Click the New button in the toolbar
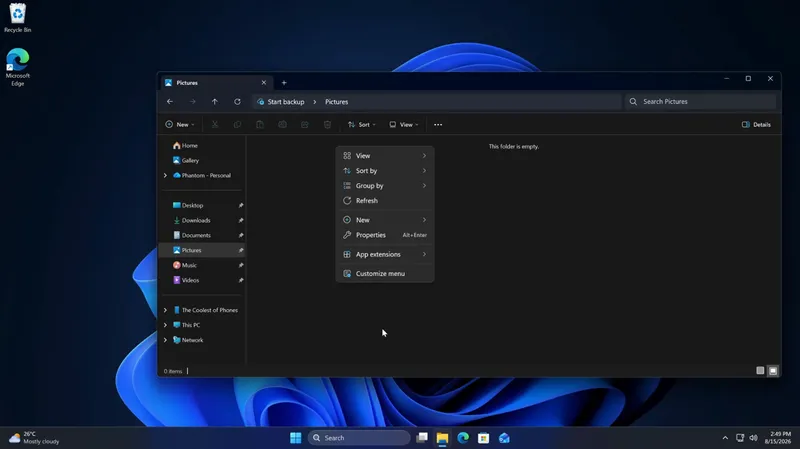Screen dimensions: 800x449 [180, 124]
